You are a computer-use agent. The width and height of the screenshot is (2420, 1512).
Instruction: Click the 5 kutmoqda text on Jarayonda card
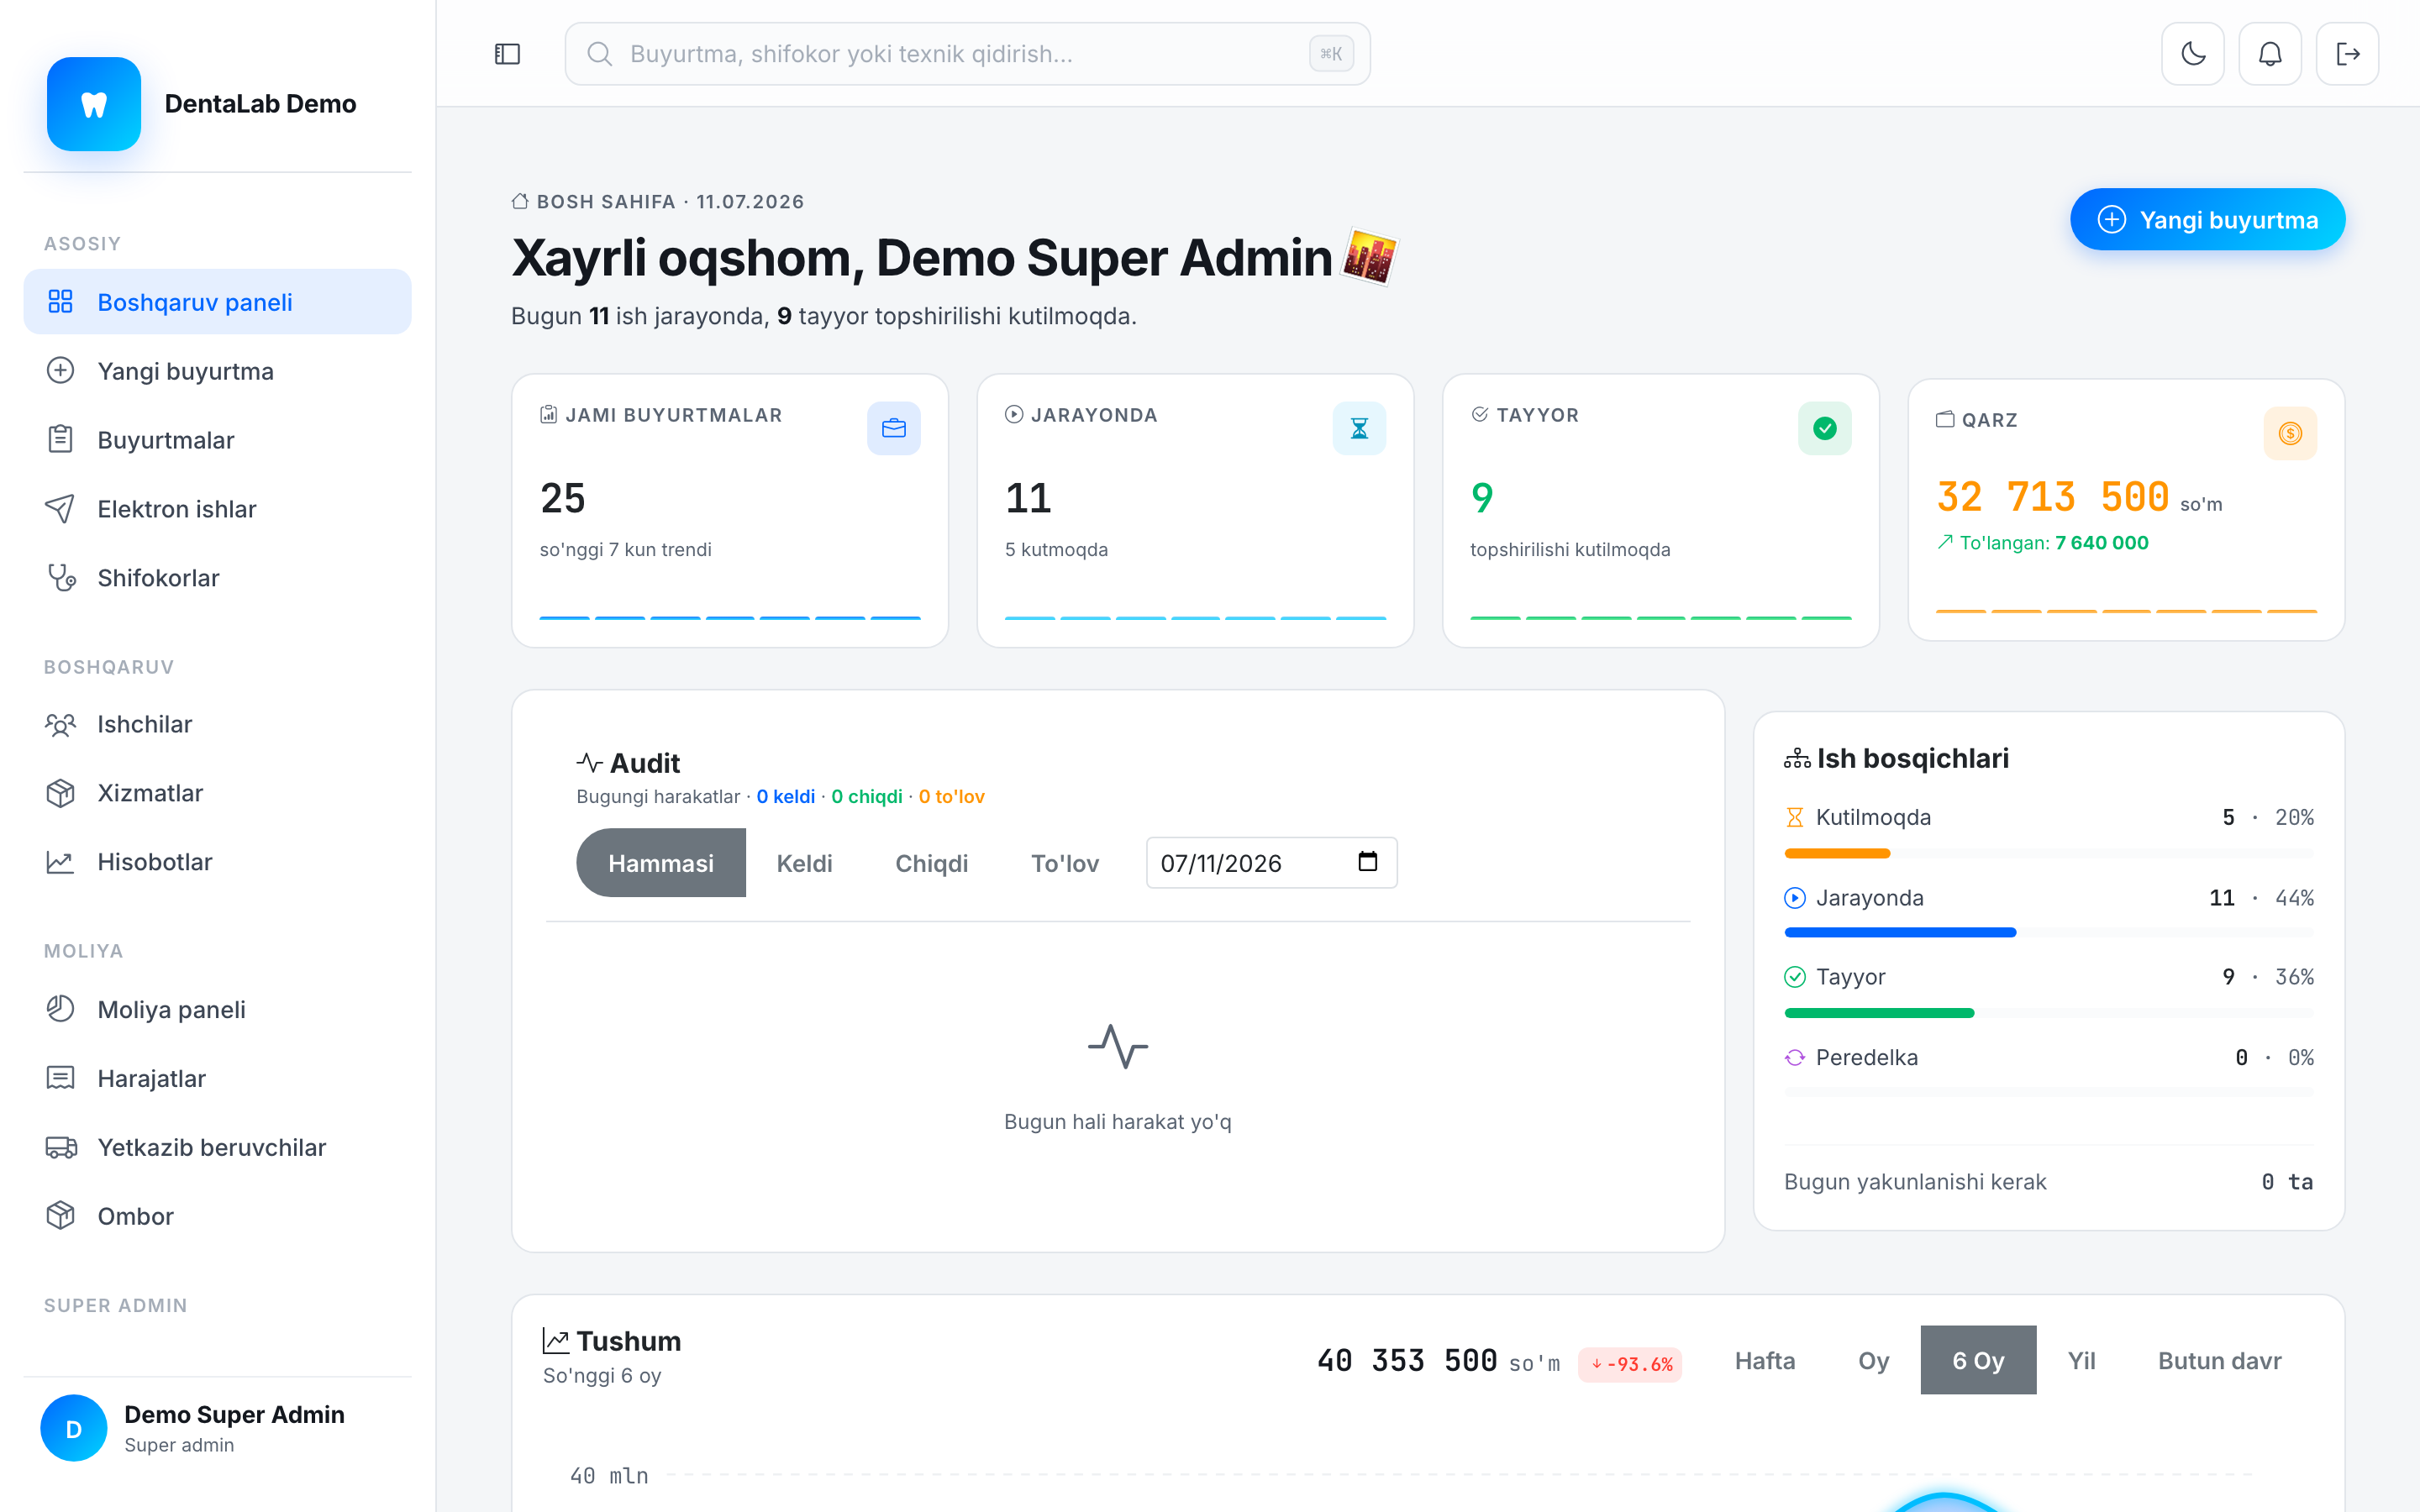(x=1056, y=549)
